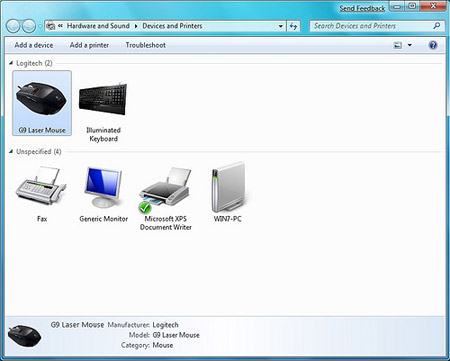Click the Category value 'Mouse'

163,345
